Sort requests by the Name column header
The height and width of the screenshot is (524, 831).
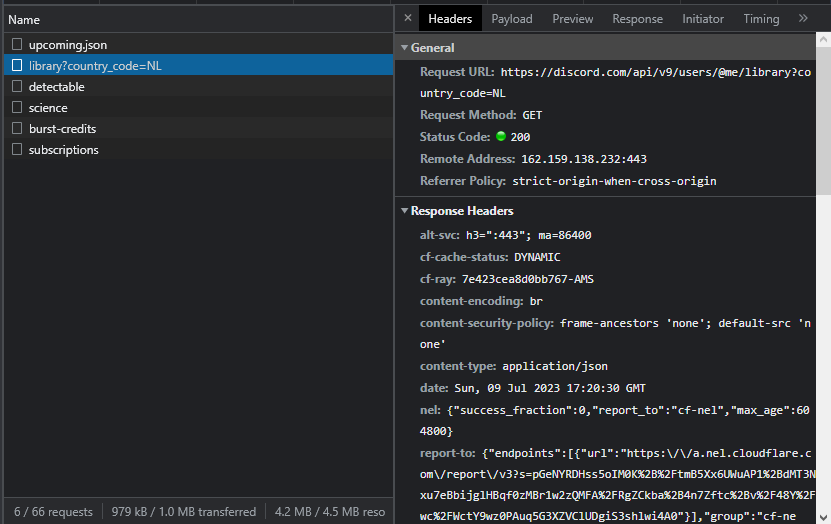(x=24, y=19)
